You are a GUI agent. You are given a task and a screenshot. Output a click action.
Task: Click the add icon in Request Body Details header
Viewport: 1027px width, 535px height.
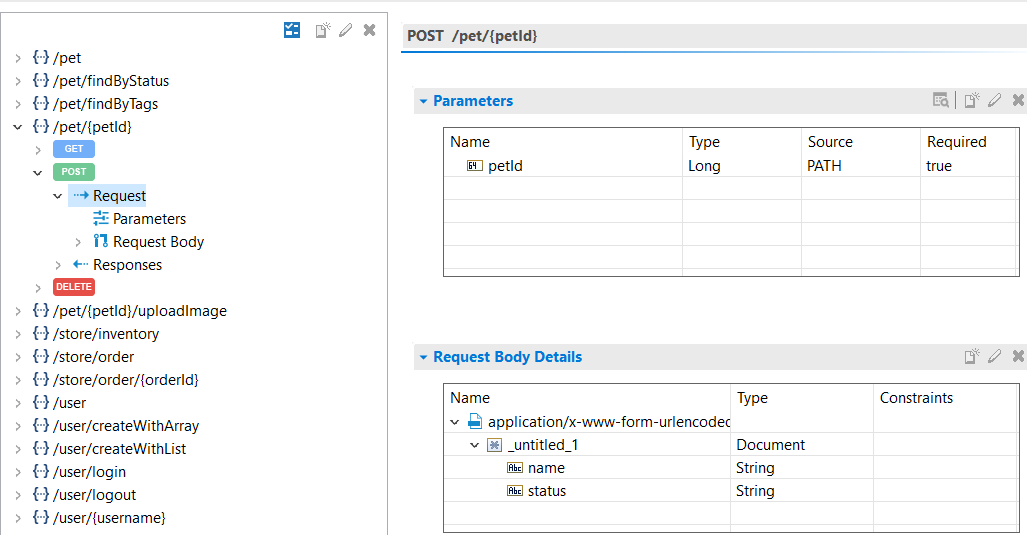pyautogui.click(x=971, y=356)
